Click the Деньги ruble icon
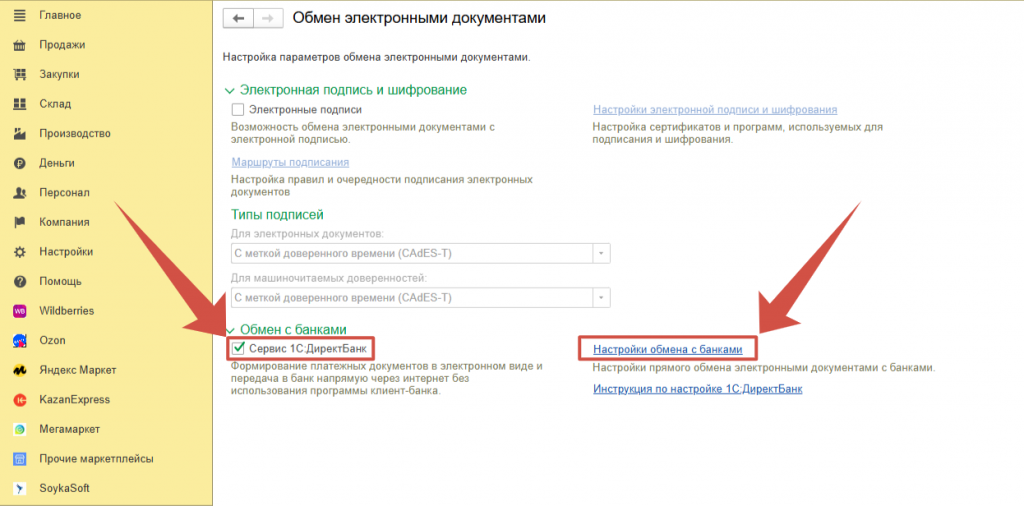This screenshot has height=506, width=1024. [19, 163]
